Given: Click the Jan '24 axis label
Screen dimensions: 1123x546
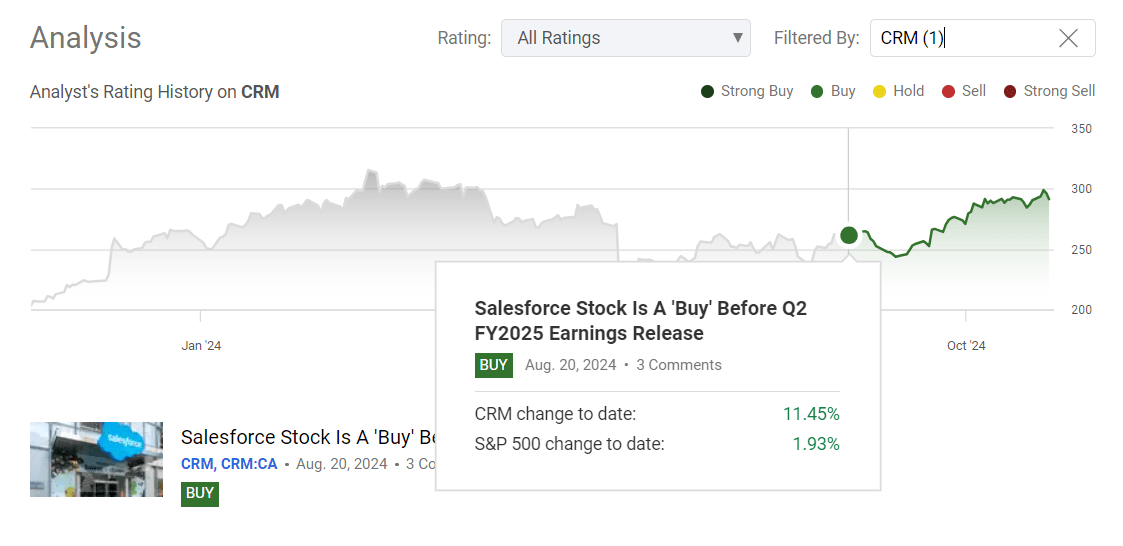Looking at the screenshot, I should click(201, 346).
